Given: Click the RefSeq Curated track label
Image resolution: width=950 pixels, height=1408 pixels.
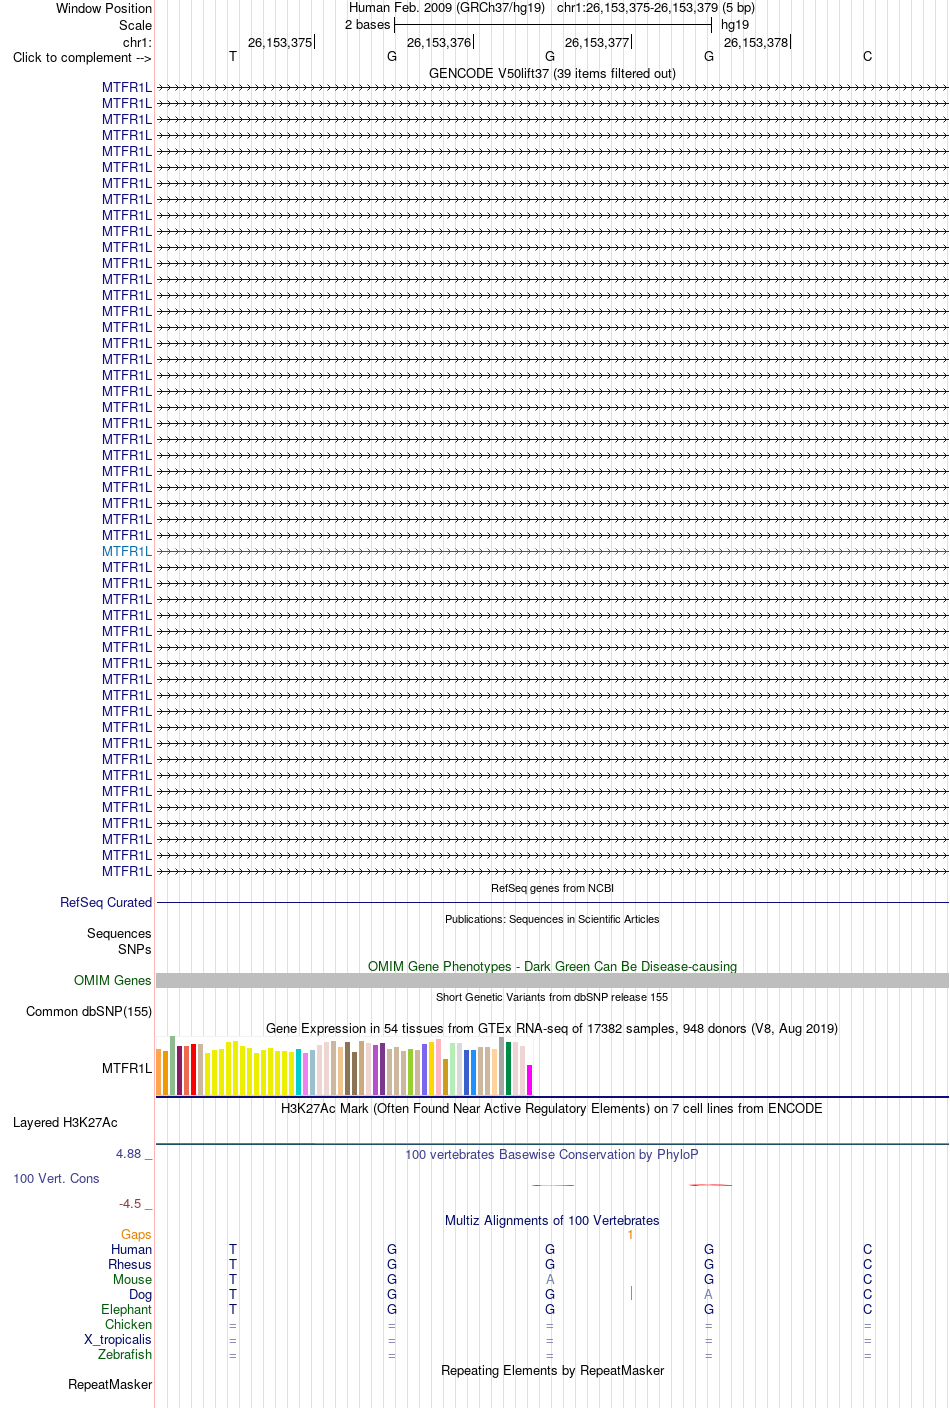Looking at the screenshot, I should (106, 902).
